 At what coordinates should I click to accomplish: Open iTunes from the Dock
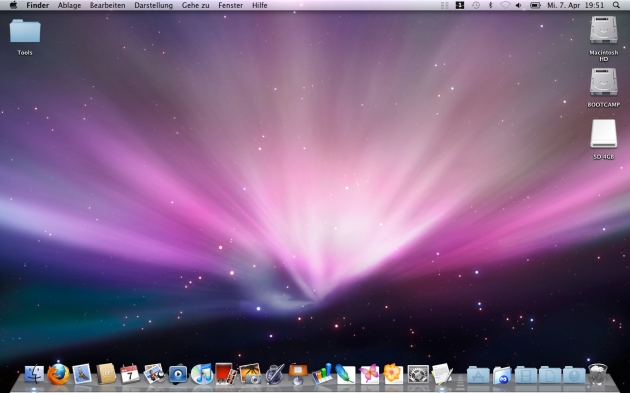[x=202, y=374]
